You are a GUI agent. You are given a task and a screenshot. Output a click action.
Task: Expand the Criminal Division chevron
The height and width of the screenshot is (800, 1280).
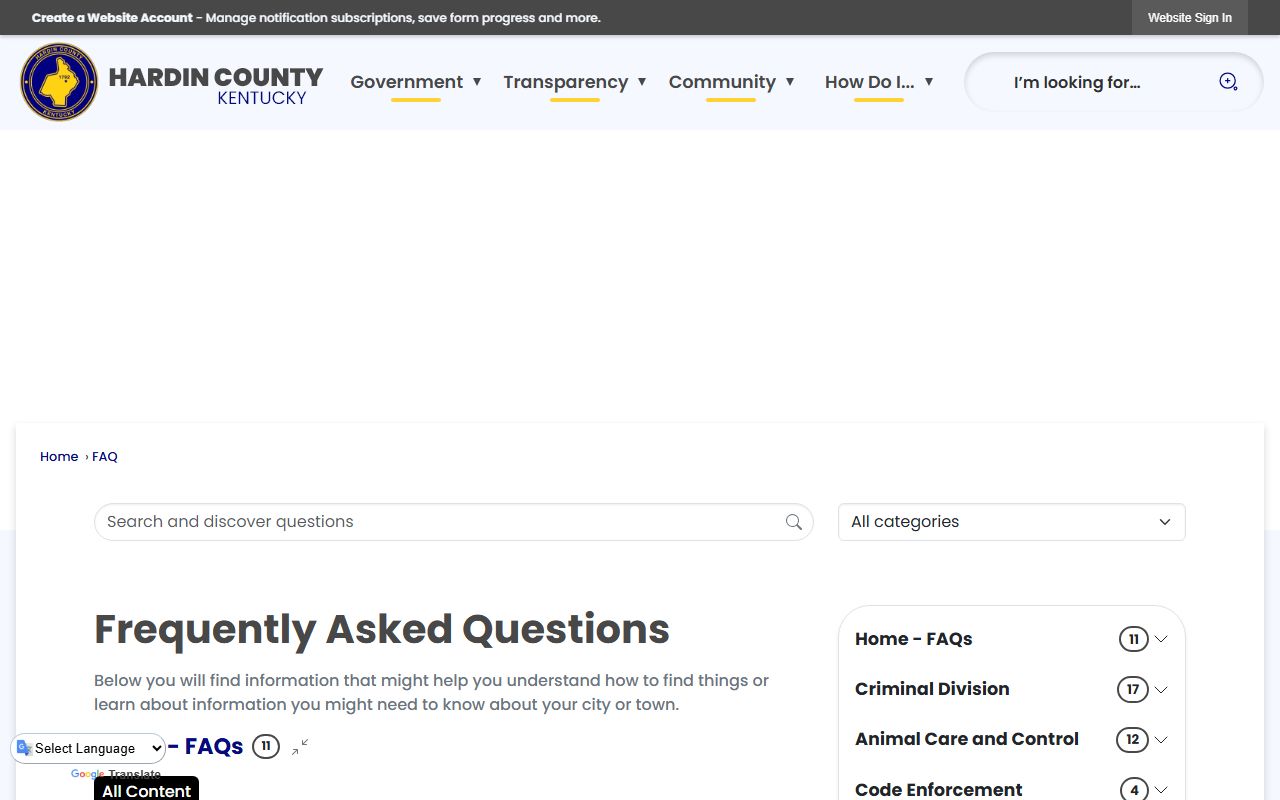point(1161,689)
